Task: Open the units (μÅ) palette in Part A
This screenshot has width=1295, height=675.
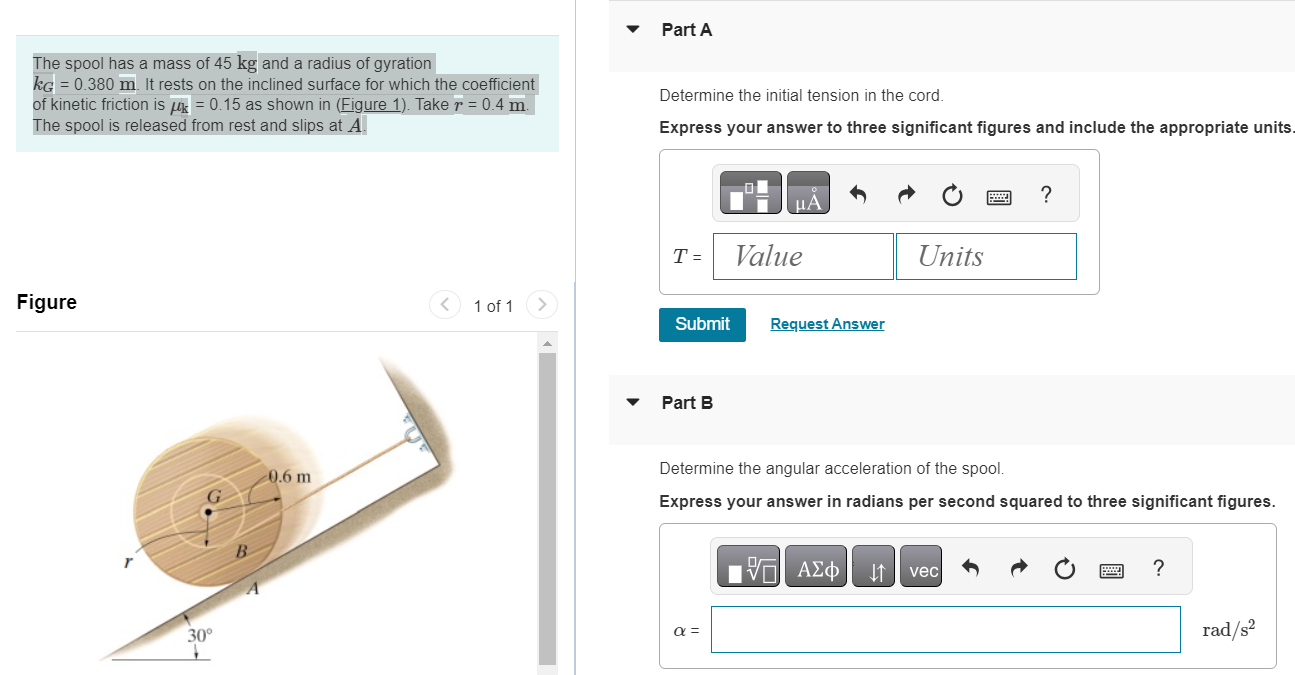Action: [x=808, y=193]
